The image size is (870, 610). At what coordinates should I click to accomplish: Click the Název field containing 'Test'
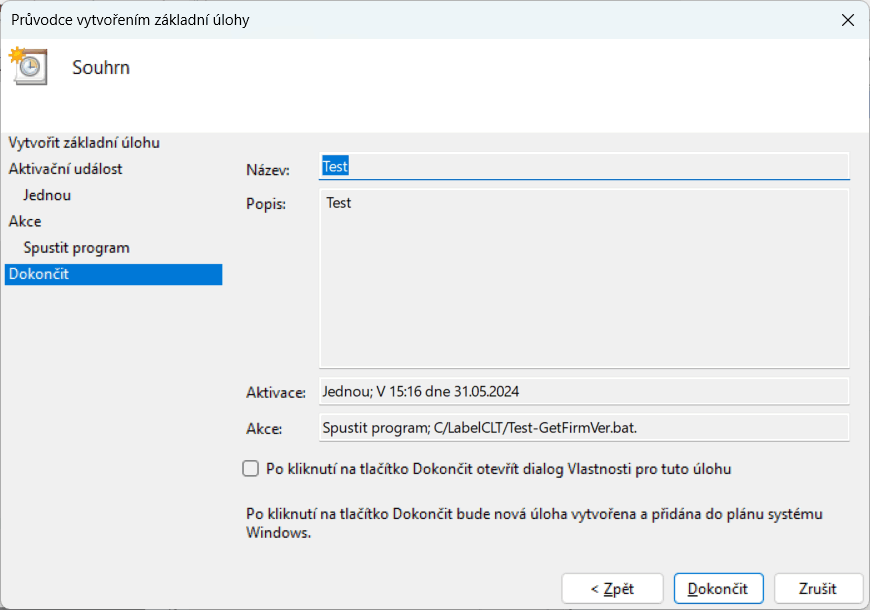[584, 167]
